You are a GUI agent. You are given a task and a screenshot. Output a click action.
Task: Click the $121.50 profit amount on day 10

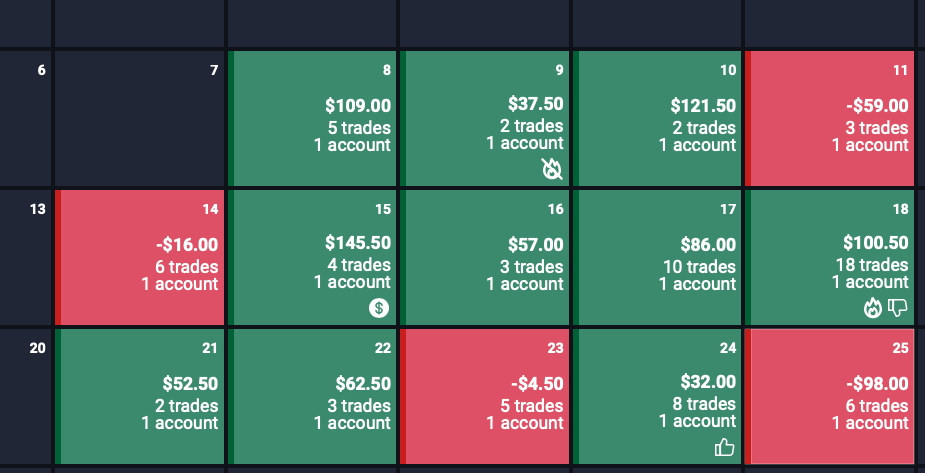(703, 106)
